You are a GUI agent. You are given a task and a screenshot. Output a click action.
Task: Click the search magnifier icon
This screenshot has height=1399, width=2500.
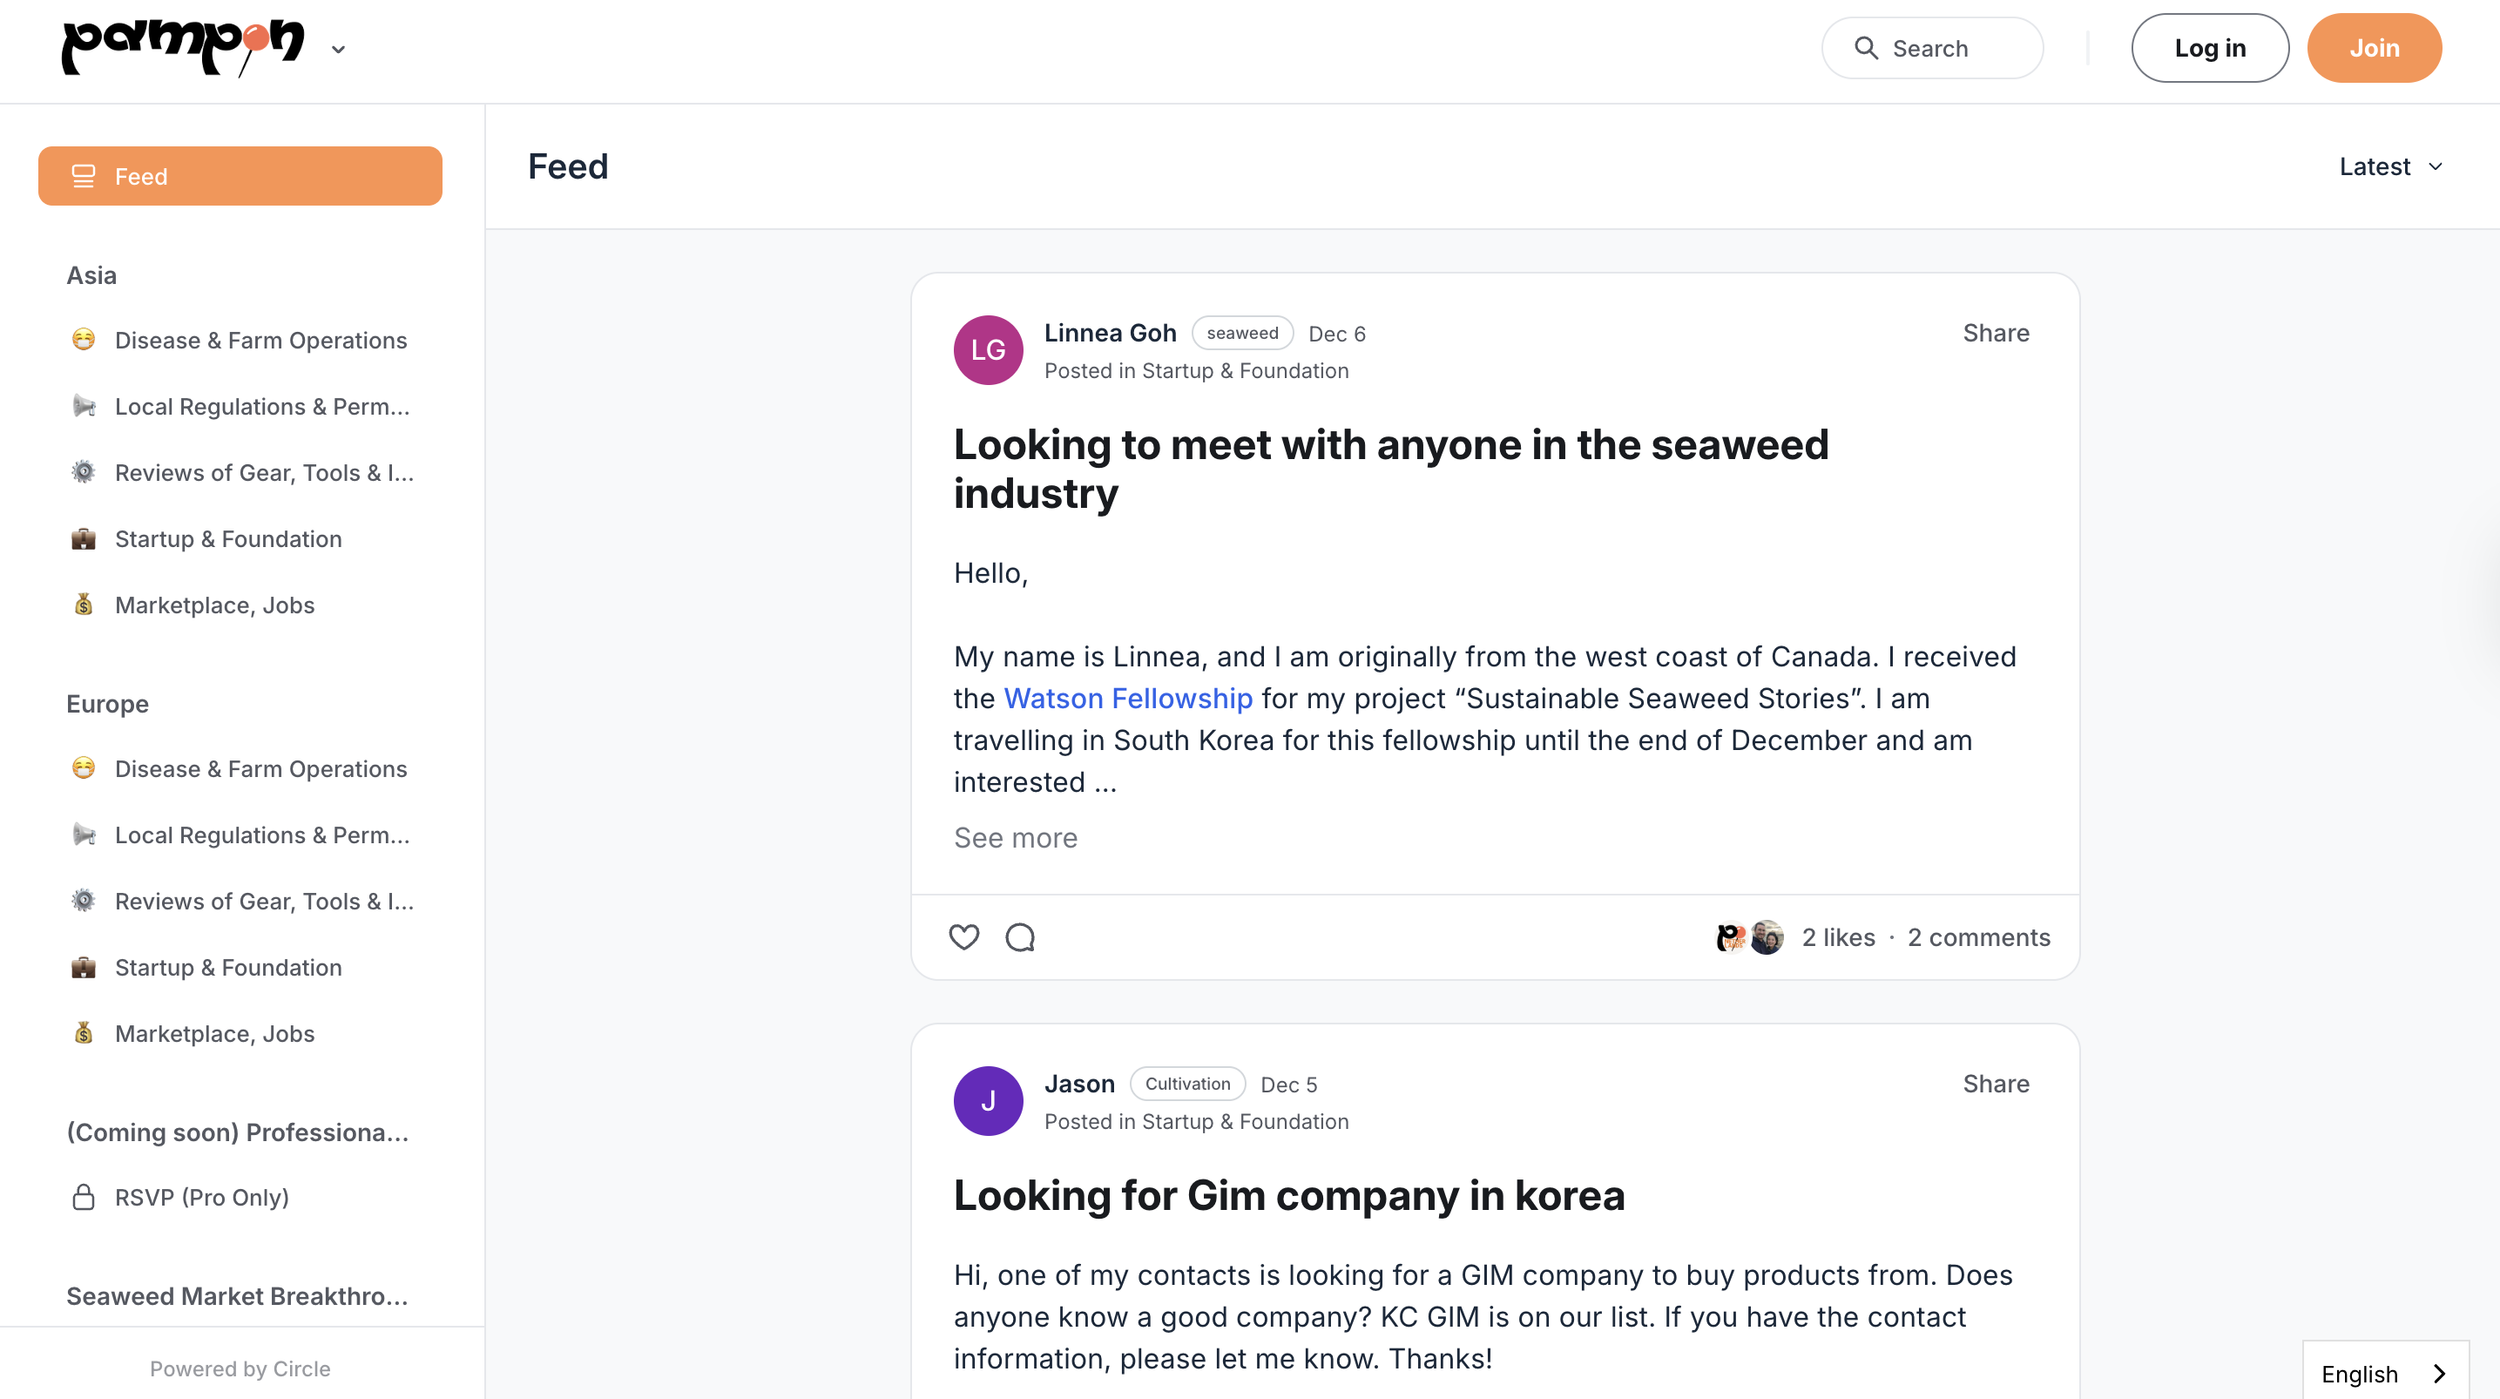(1866, 48)
